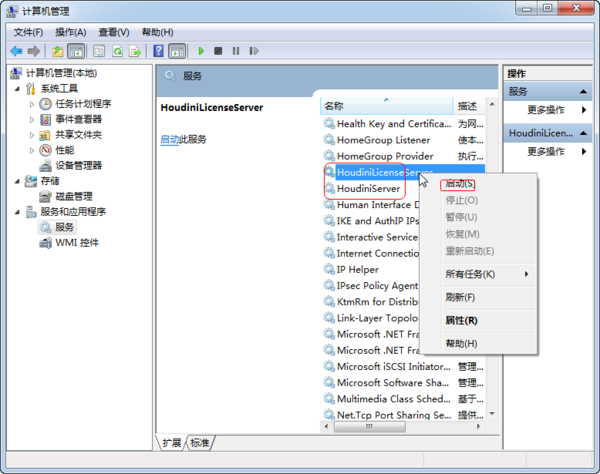Open the 文件(F) menu
This screenshot has width=600, height=474.
[28, 33]
